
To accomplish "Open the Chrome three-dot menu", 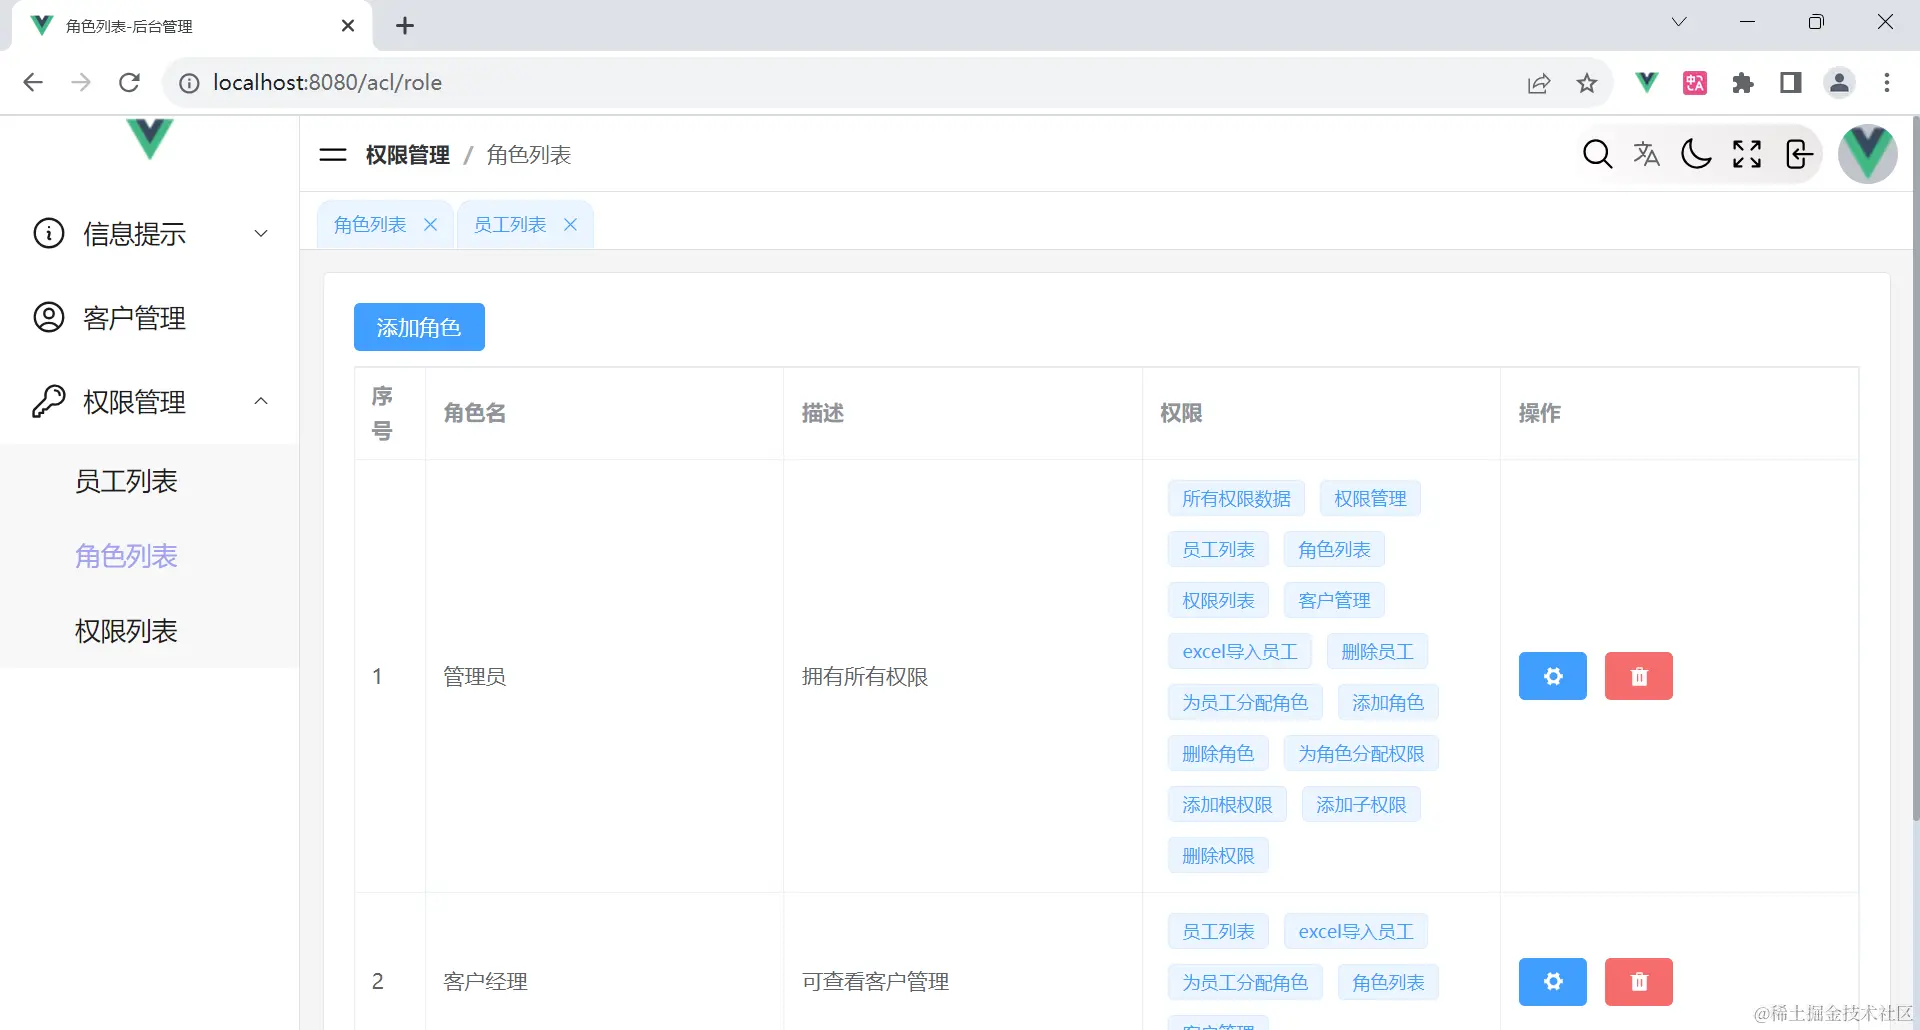I will [1887, 83].
